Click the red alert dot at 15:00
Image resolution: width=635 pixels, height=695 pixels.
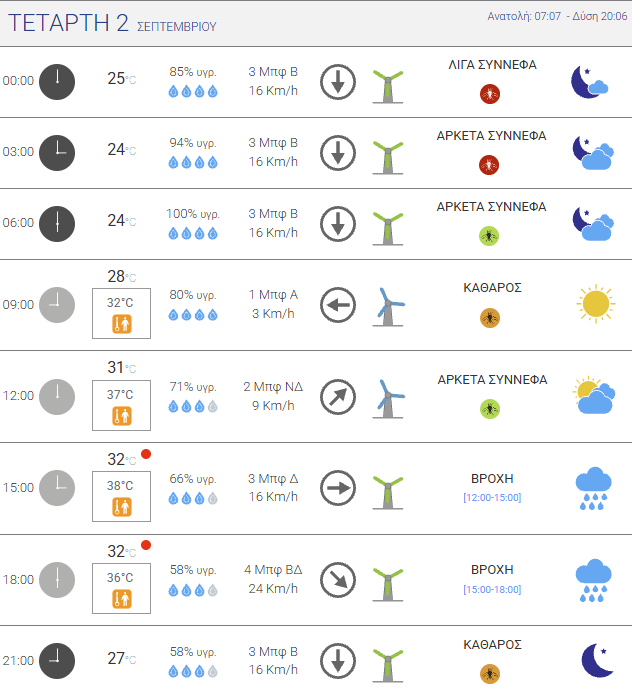[146, 454]
